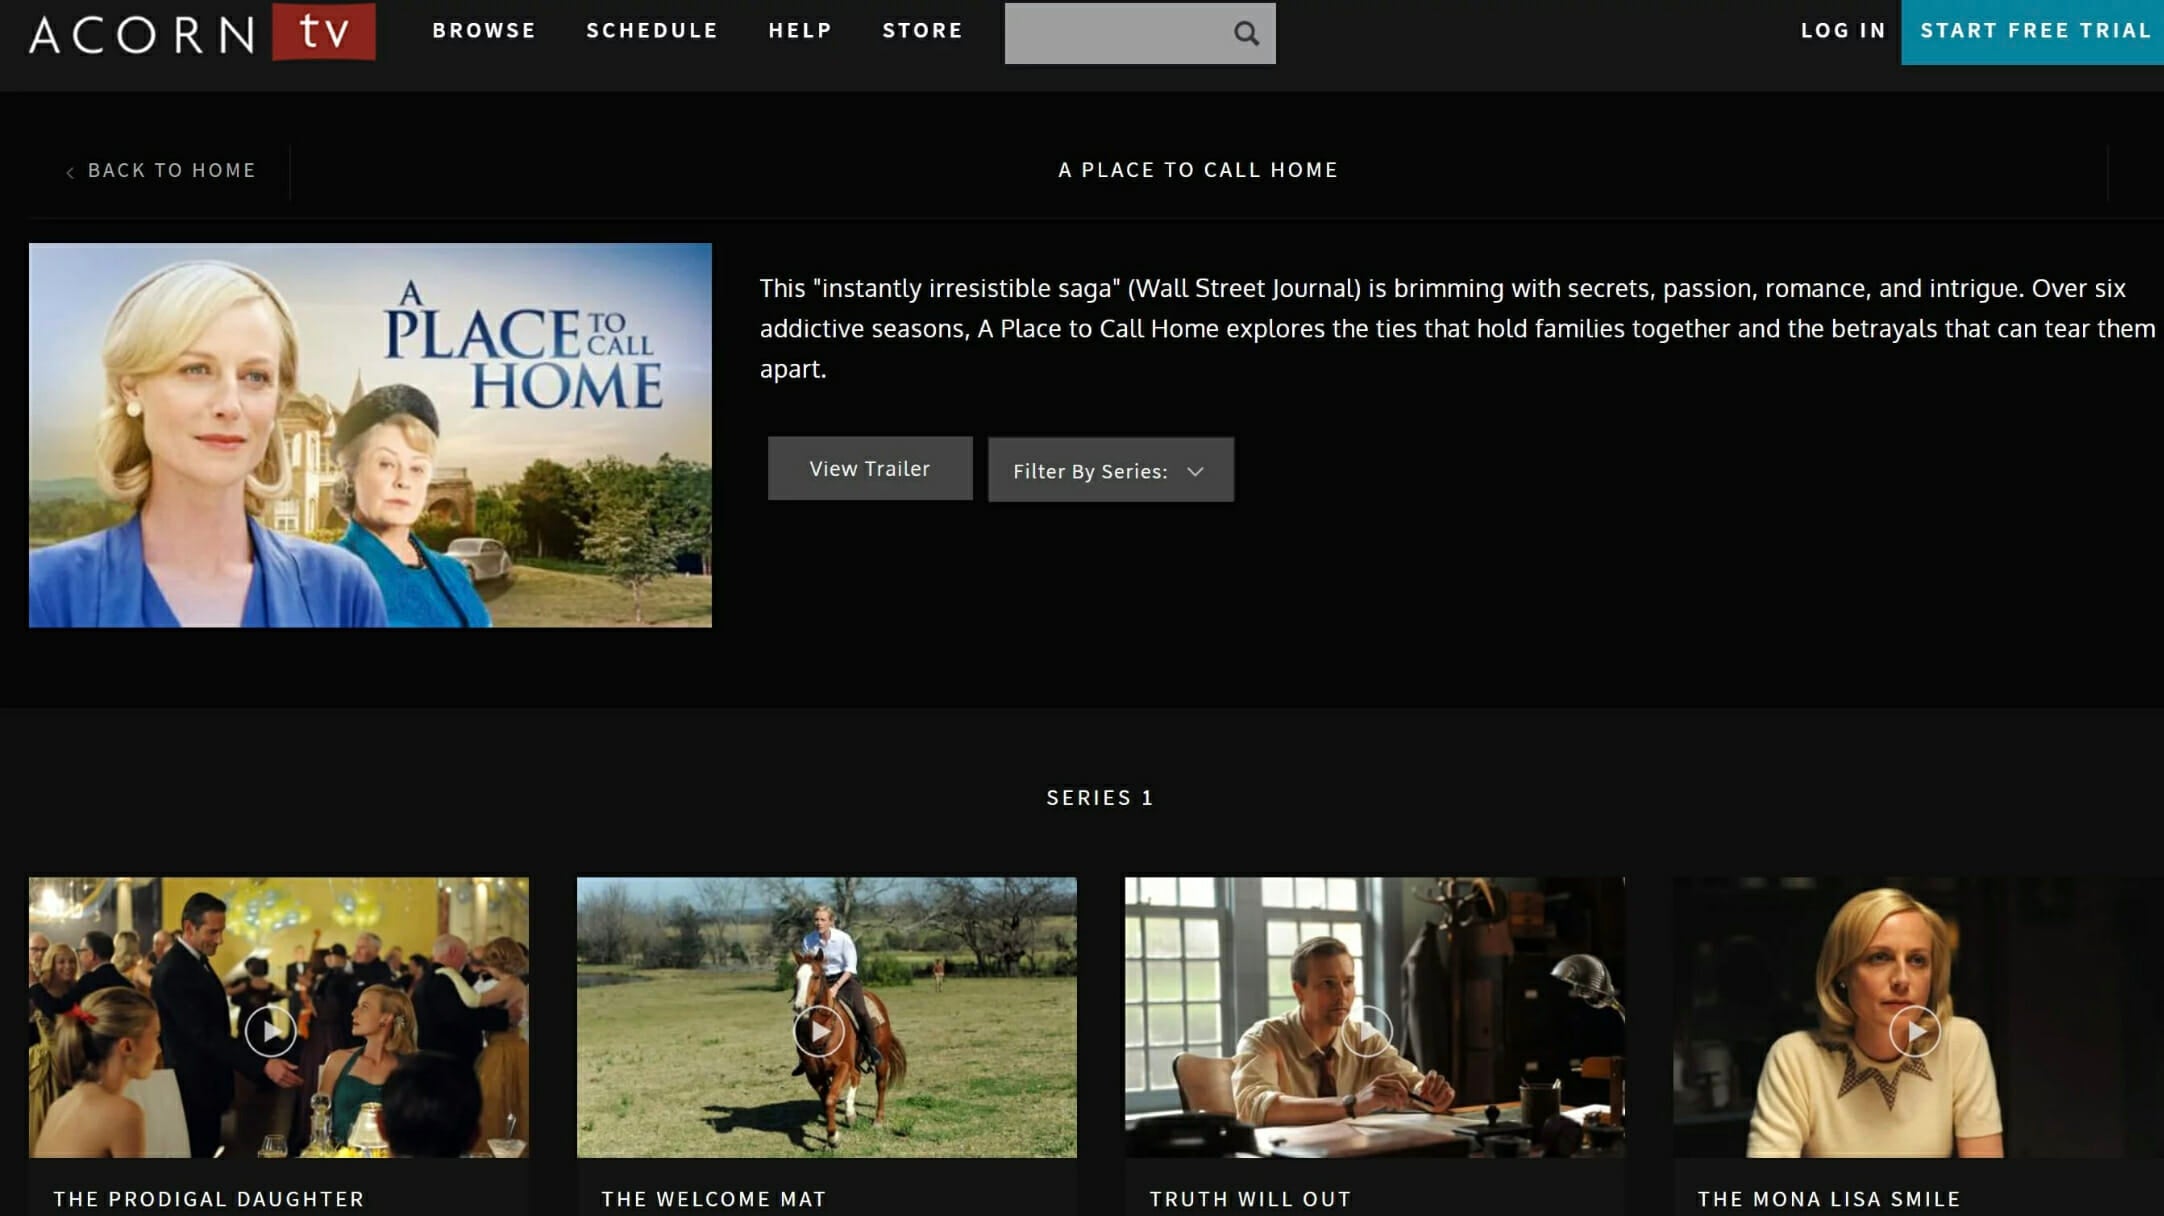
Task: Expand the Filter By Series dropdown
Action: point(1111,469)
